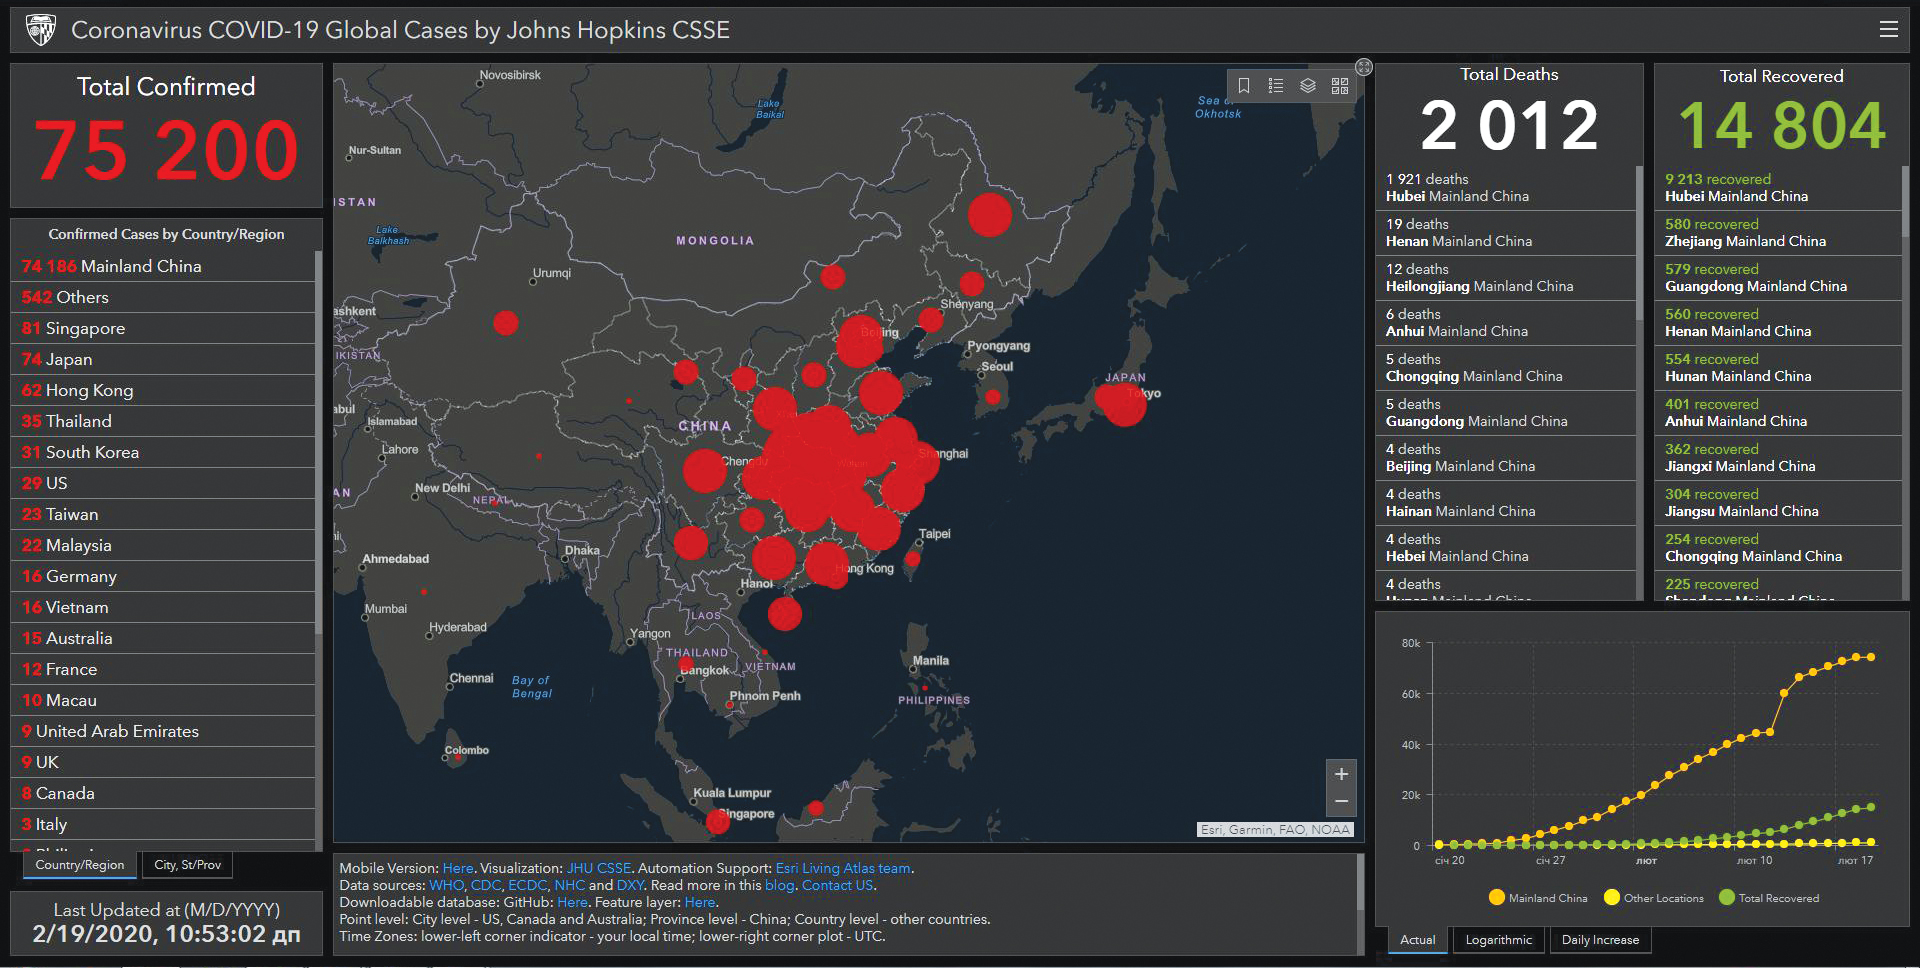Switch to the Country/Region tab
Screen dimensions: 1920x968
click(x=80, y=865)
